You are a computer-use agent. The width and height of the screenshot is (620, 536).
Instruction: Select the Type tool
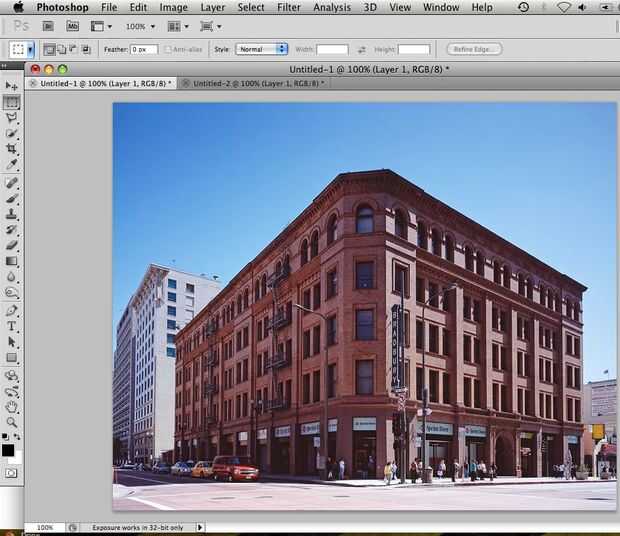pyautogui.click(x=11, y=326)
